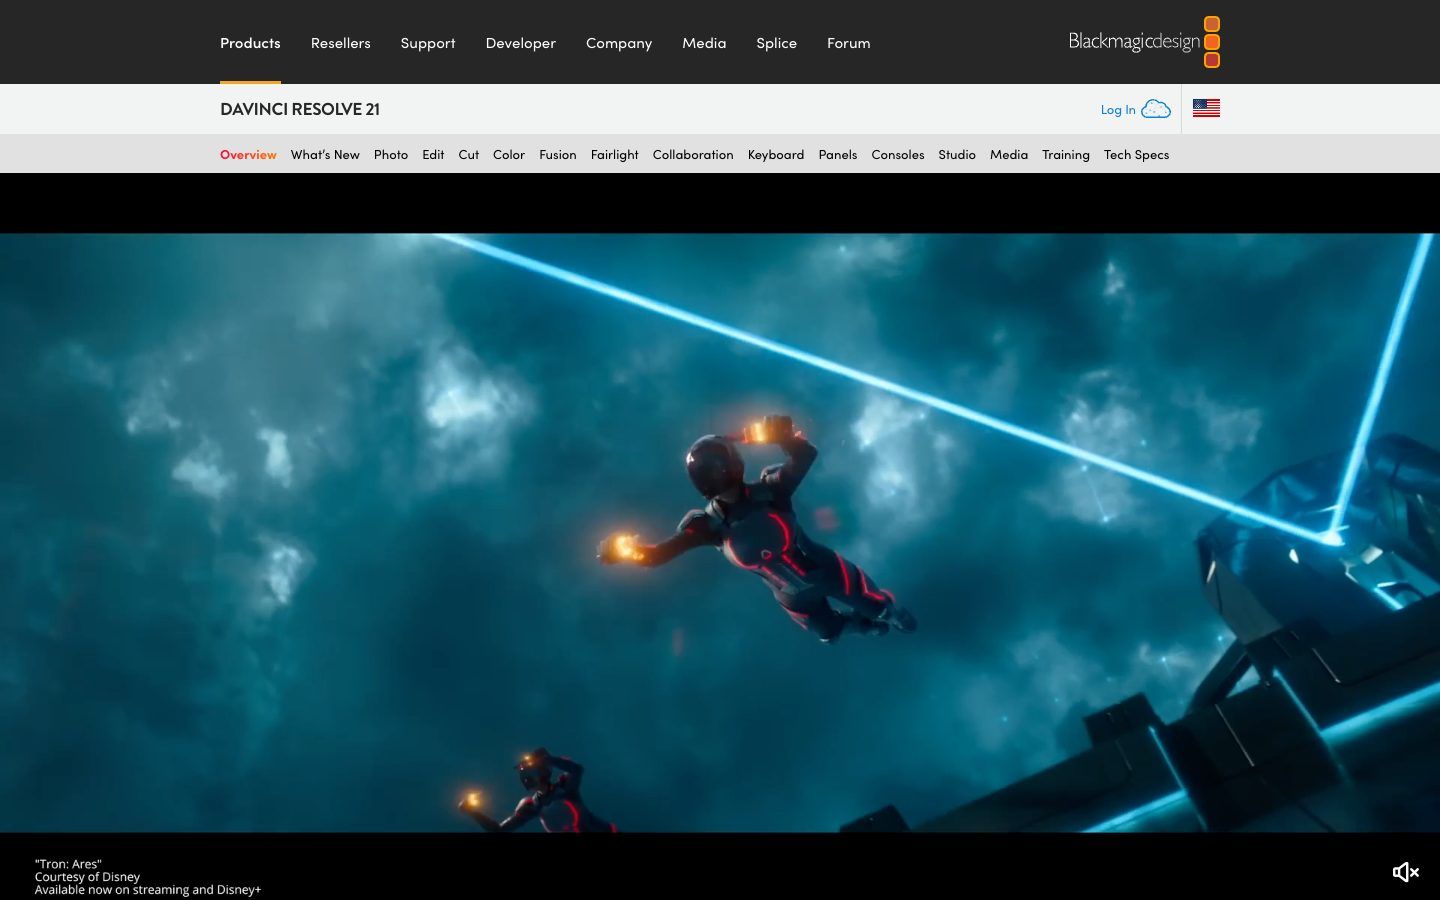1440x900 pixels.
Task: Click the "Courtesy of Disney" credit text
Action: 87,877
